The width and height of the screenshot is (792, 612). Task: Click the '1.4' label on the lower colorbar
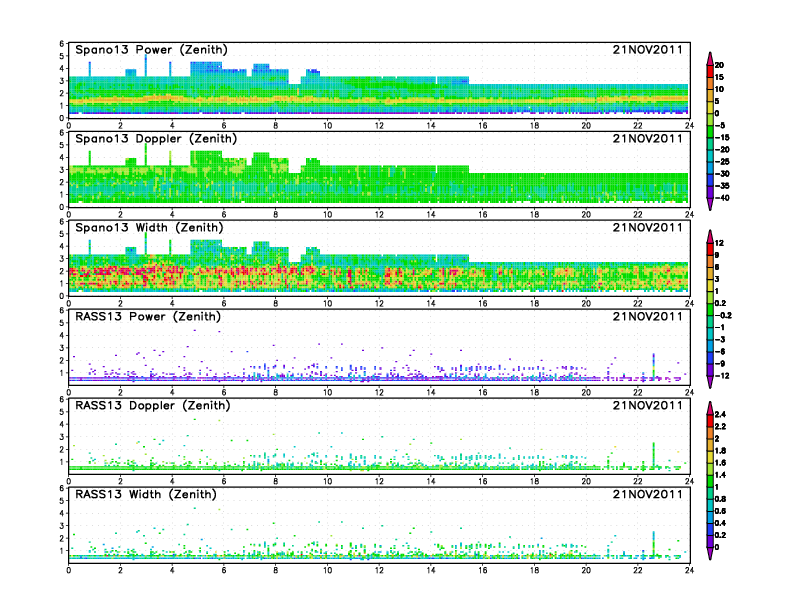(720, 475)
